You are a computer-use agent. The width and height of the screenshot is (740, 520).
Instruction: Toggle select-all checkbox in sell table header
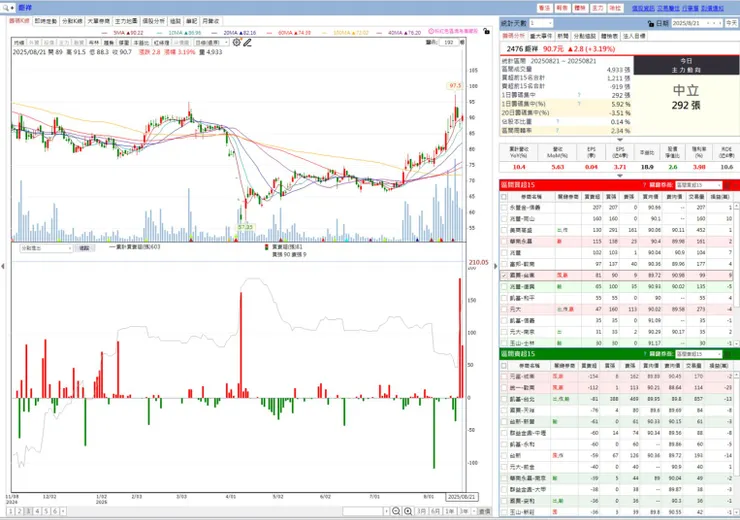504,366
